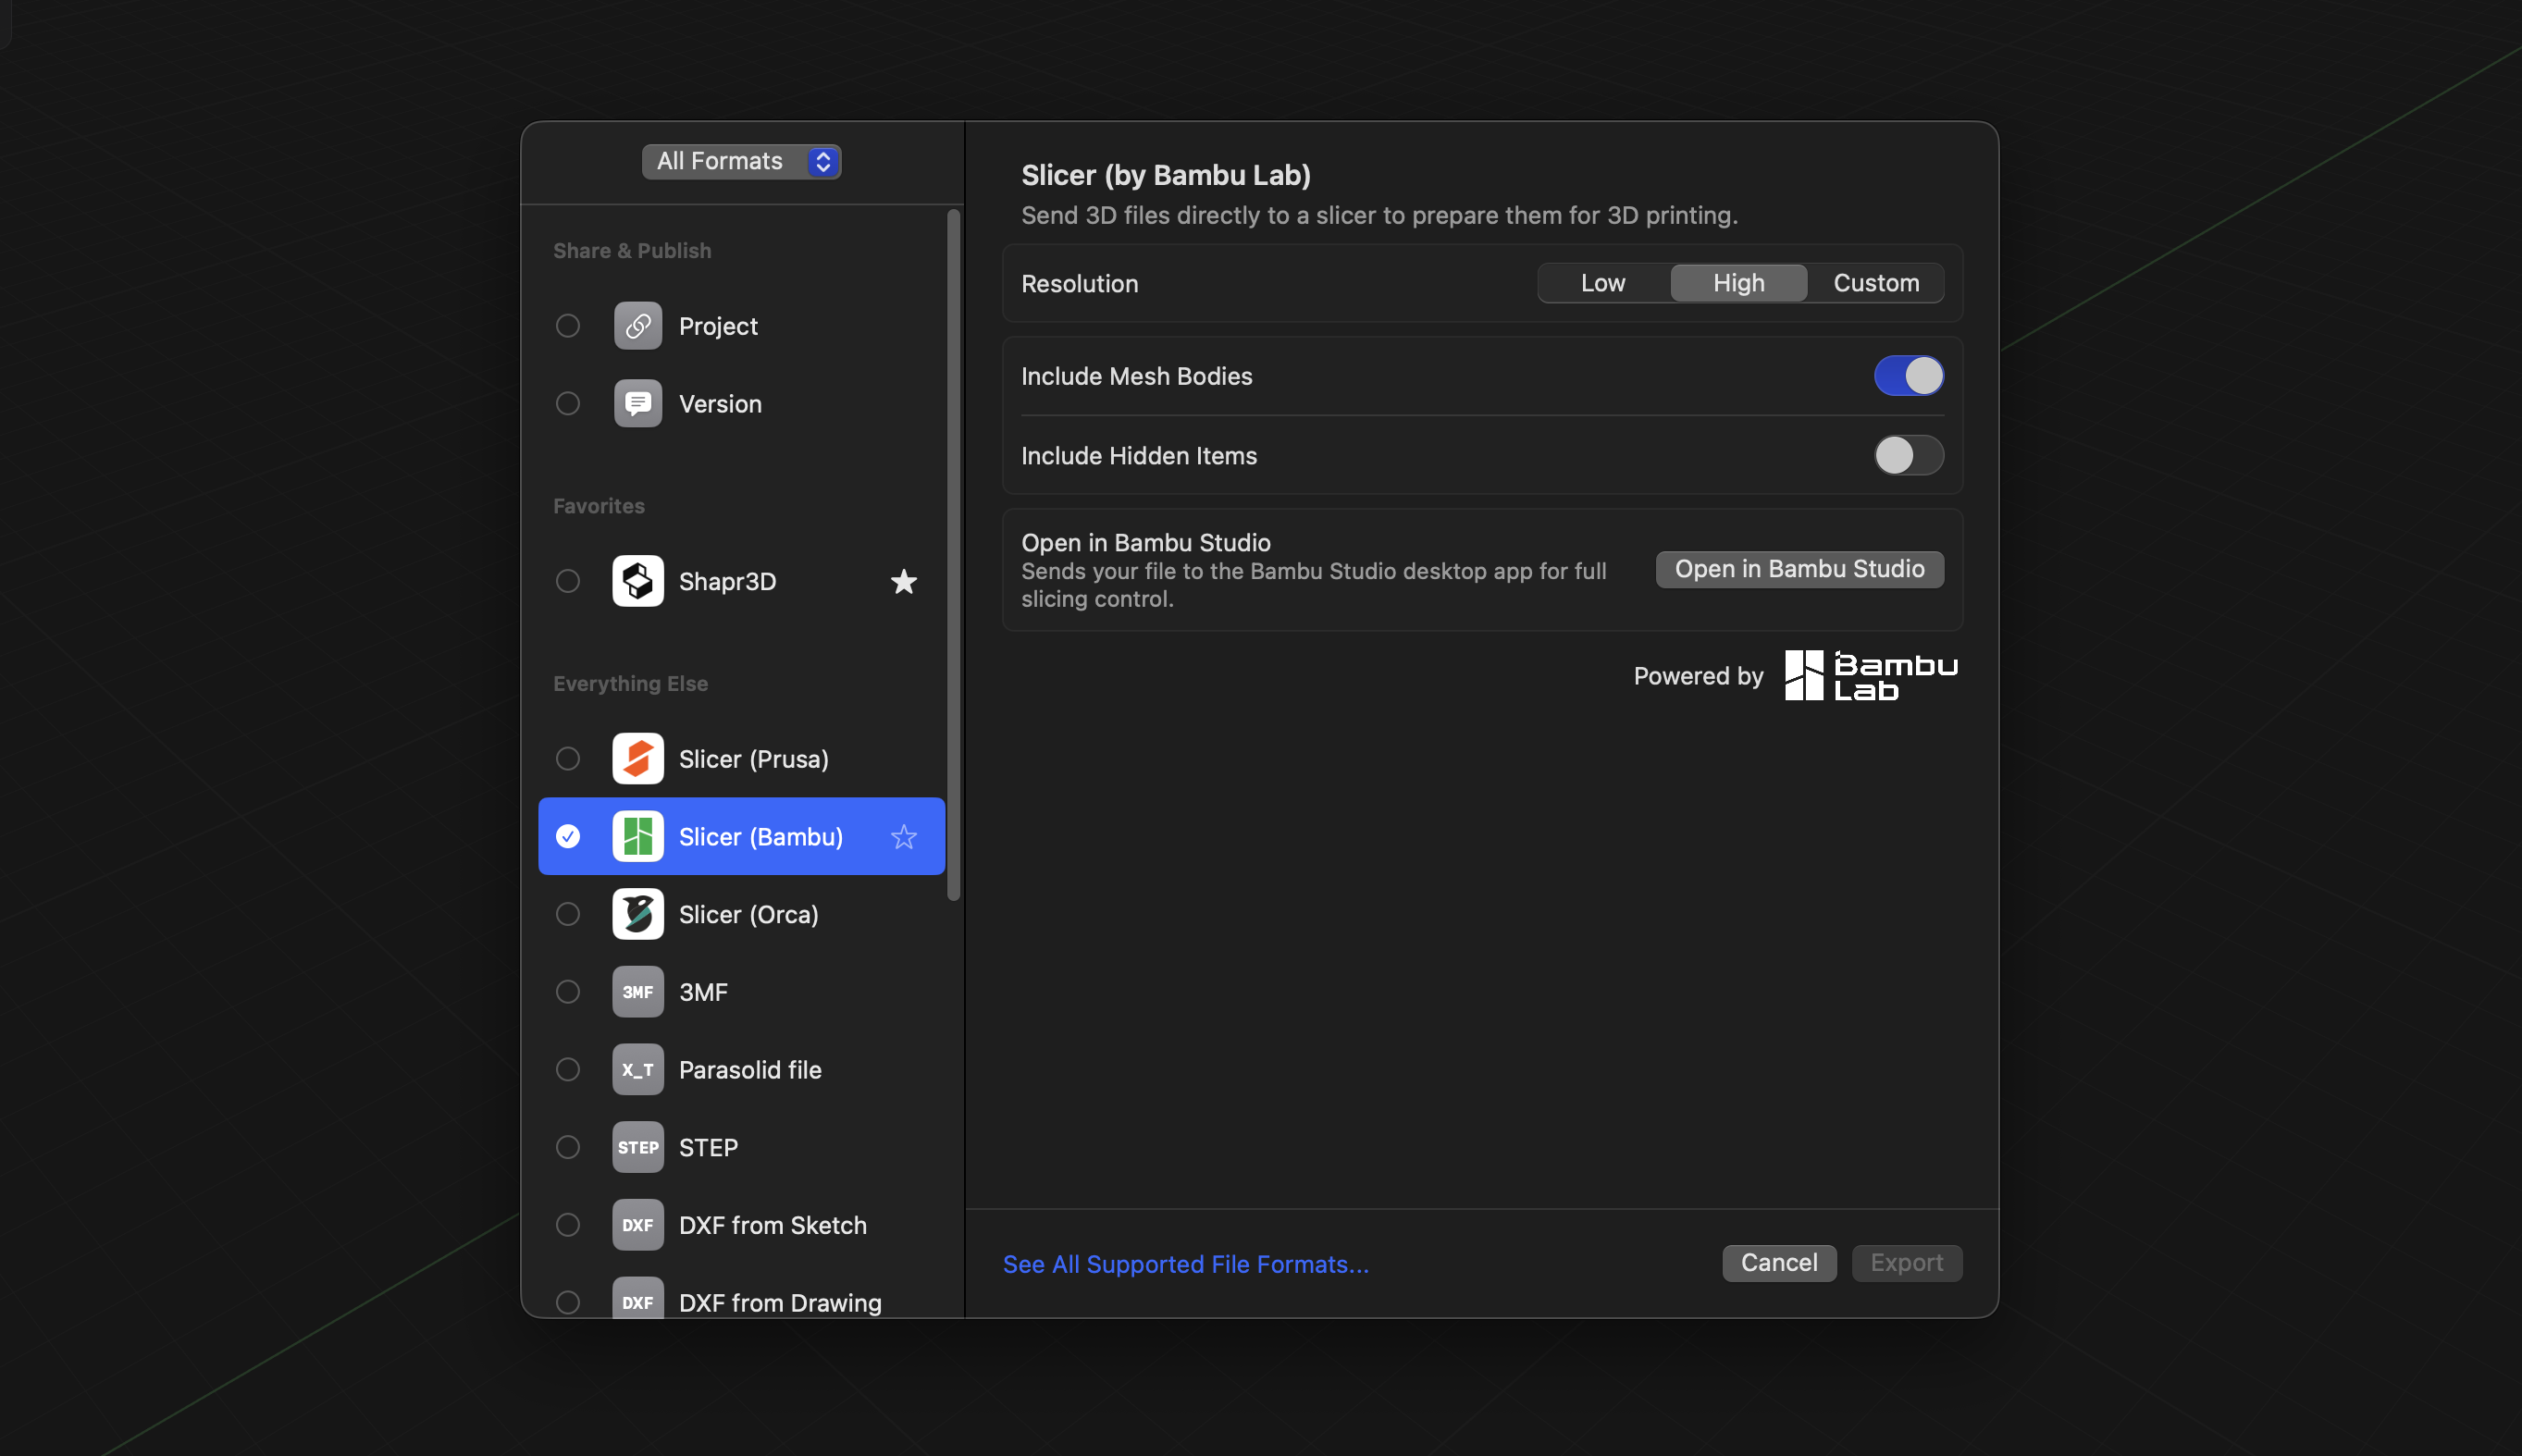Click the Parasolid file label
This screenshot has height=1456, width=2522.
pos(750,1070)
